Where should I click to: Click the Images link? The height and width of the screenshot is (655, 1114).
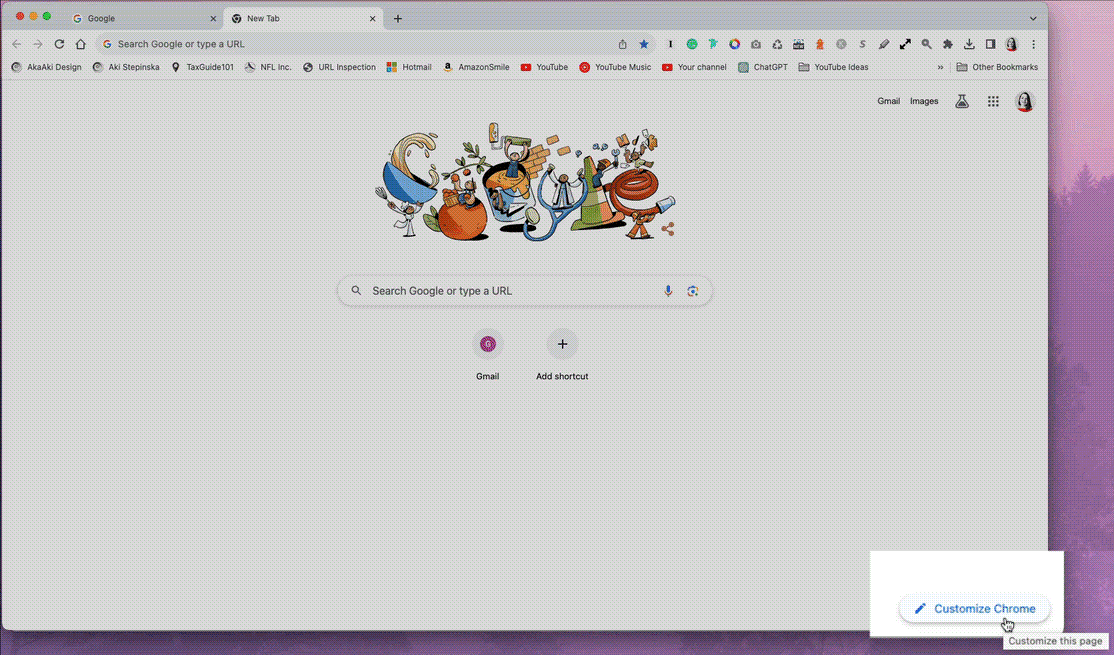pos(924,102)
